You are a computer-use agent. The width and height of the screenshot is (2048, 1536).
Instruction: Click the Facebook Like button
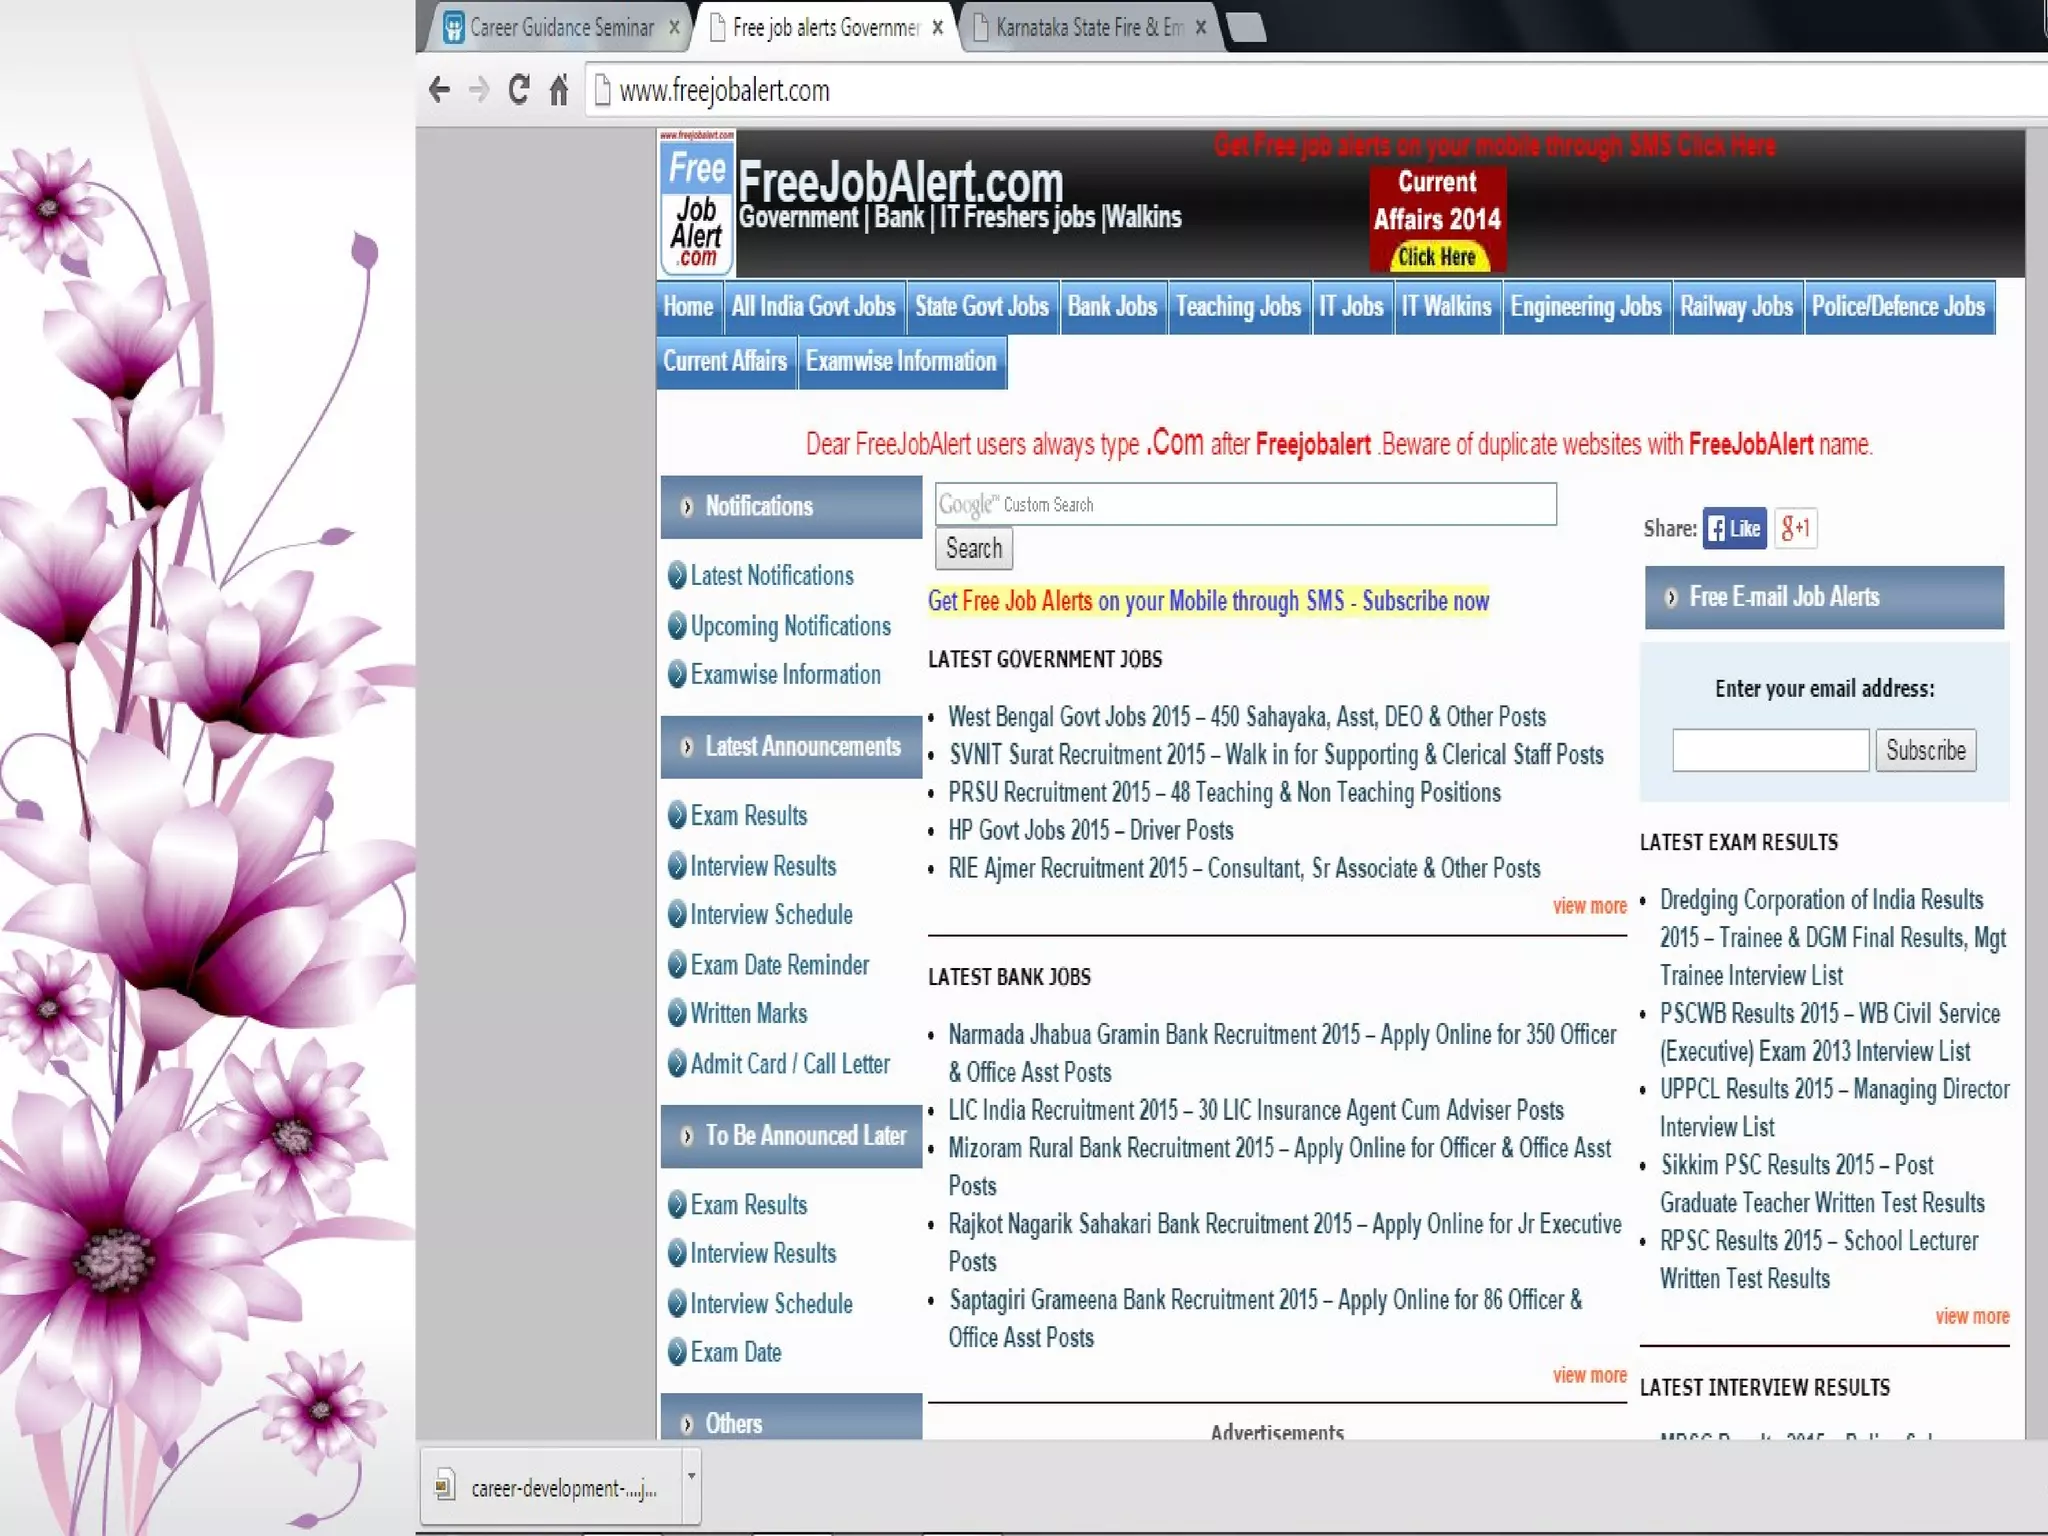(x=1734, y=528)
